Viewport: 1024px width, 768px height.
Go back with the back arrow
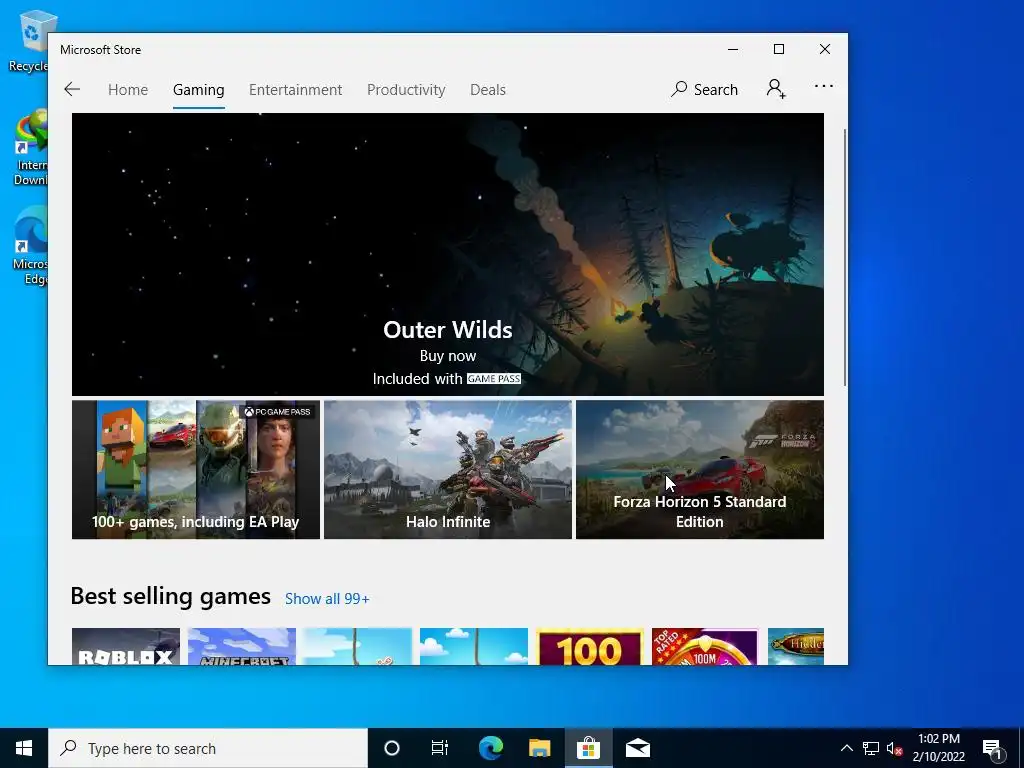click(x=72, y=89)
